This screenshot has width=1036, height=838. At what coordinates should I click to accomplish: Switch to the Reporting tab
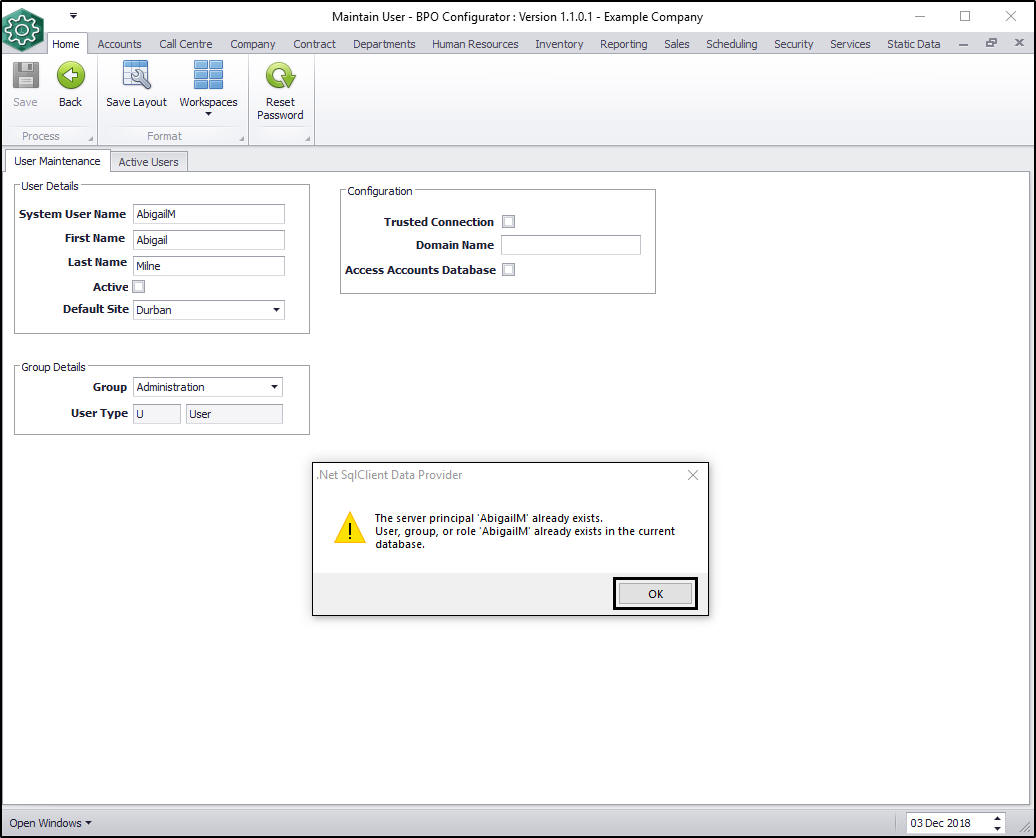point(624,44)
